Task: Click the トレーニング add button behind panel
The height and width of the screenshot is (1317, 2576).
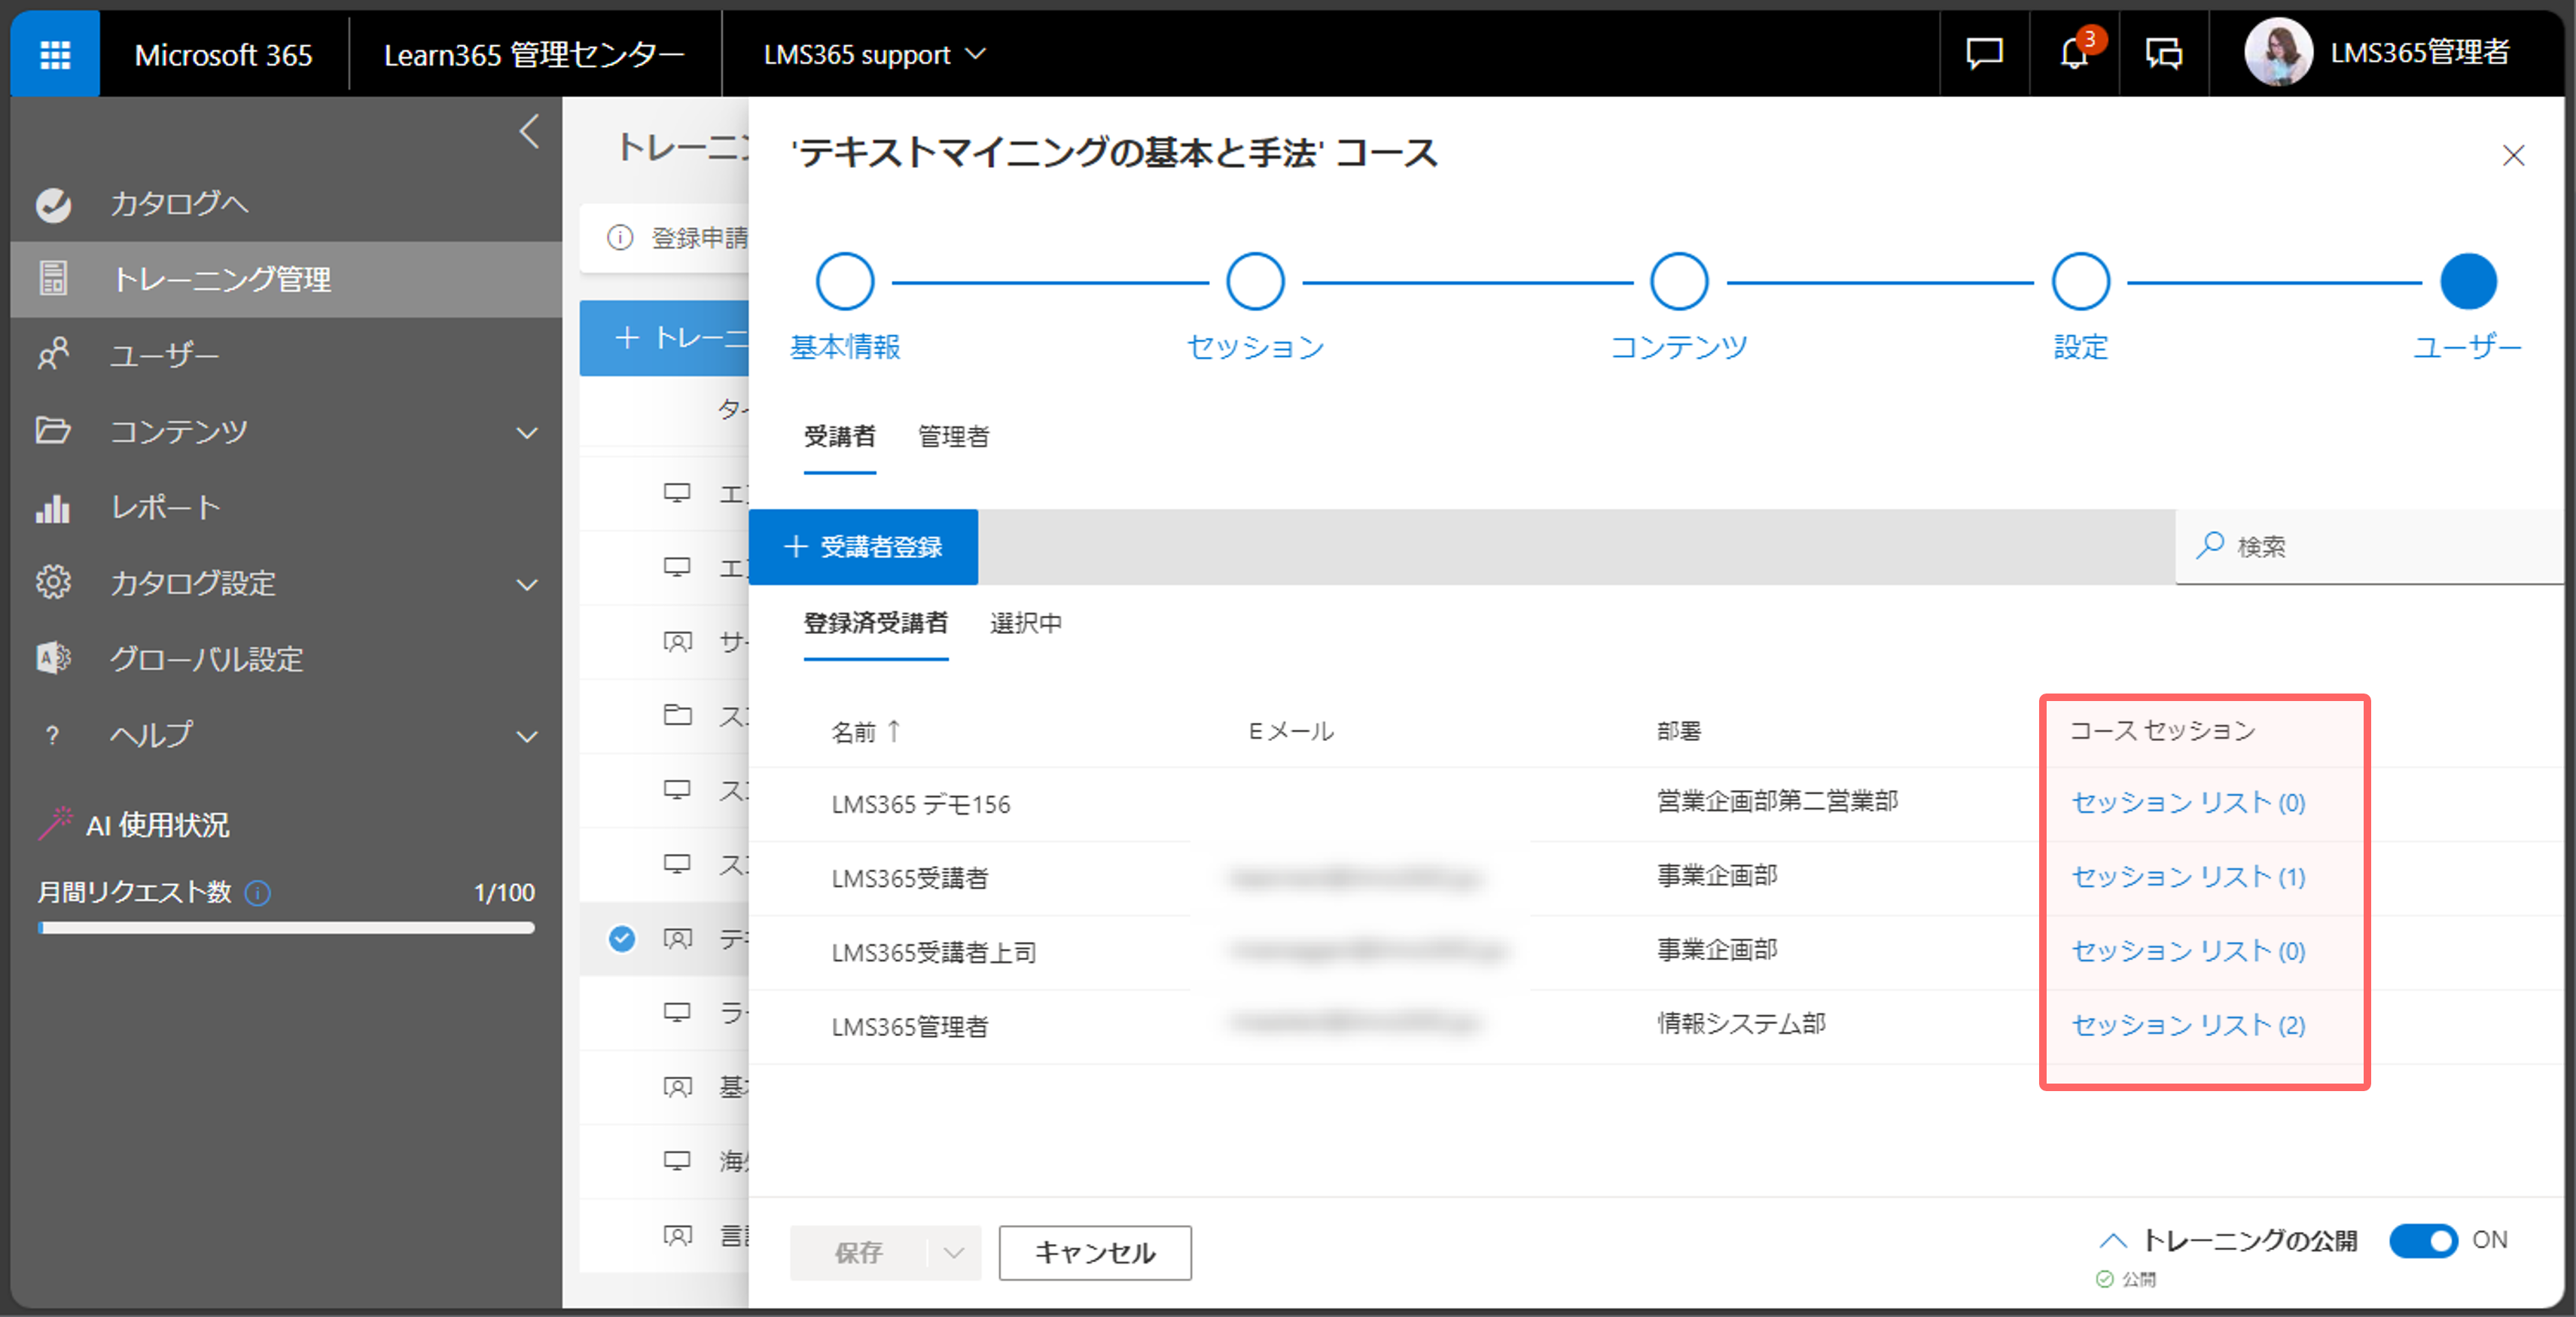Action: (x=665, y=338)
